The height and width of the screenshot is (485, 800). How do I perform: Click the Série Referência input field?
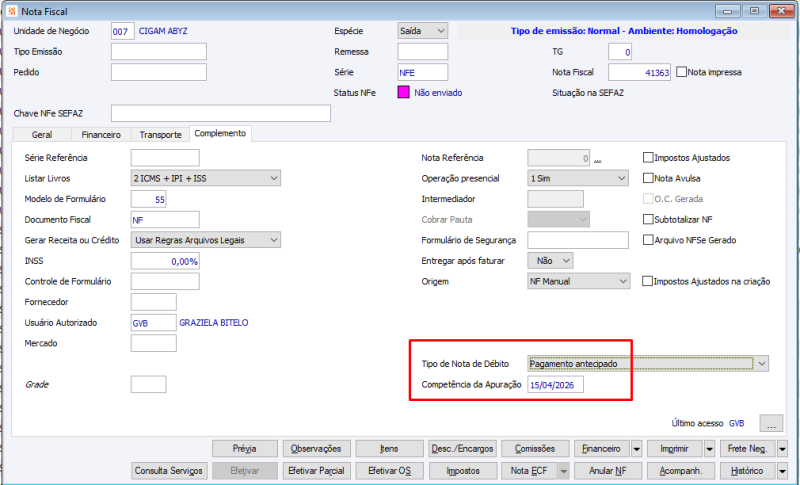click(165, 158)
